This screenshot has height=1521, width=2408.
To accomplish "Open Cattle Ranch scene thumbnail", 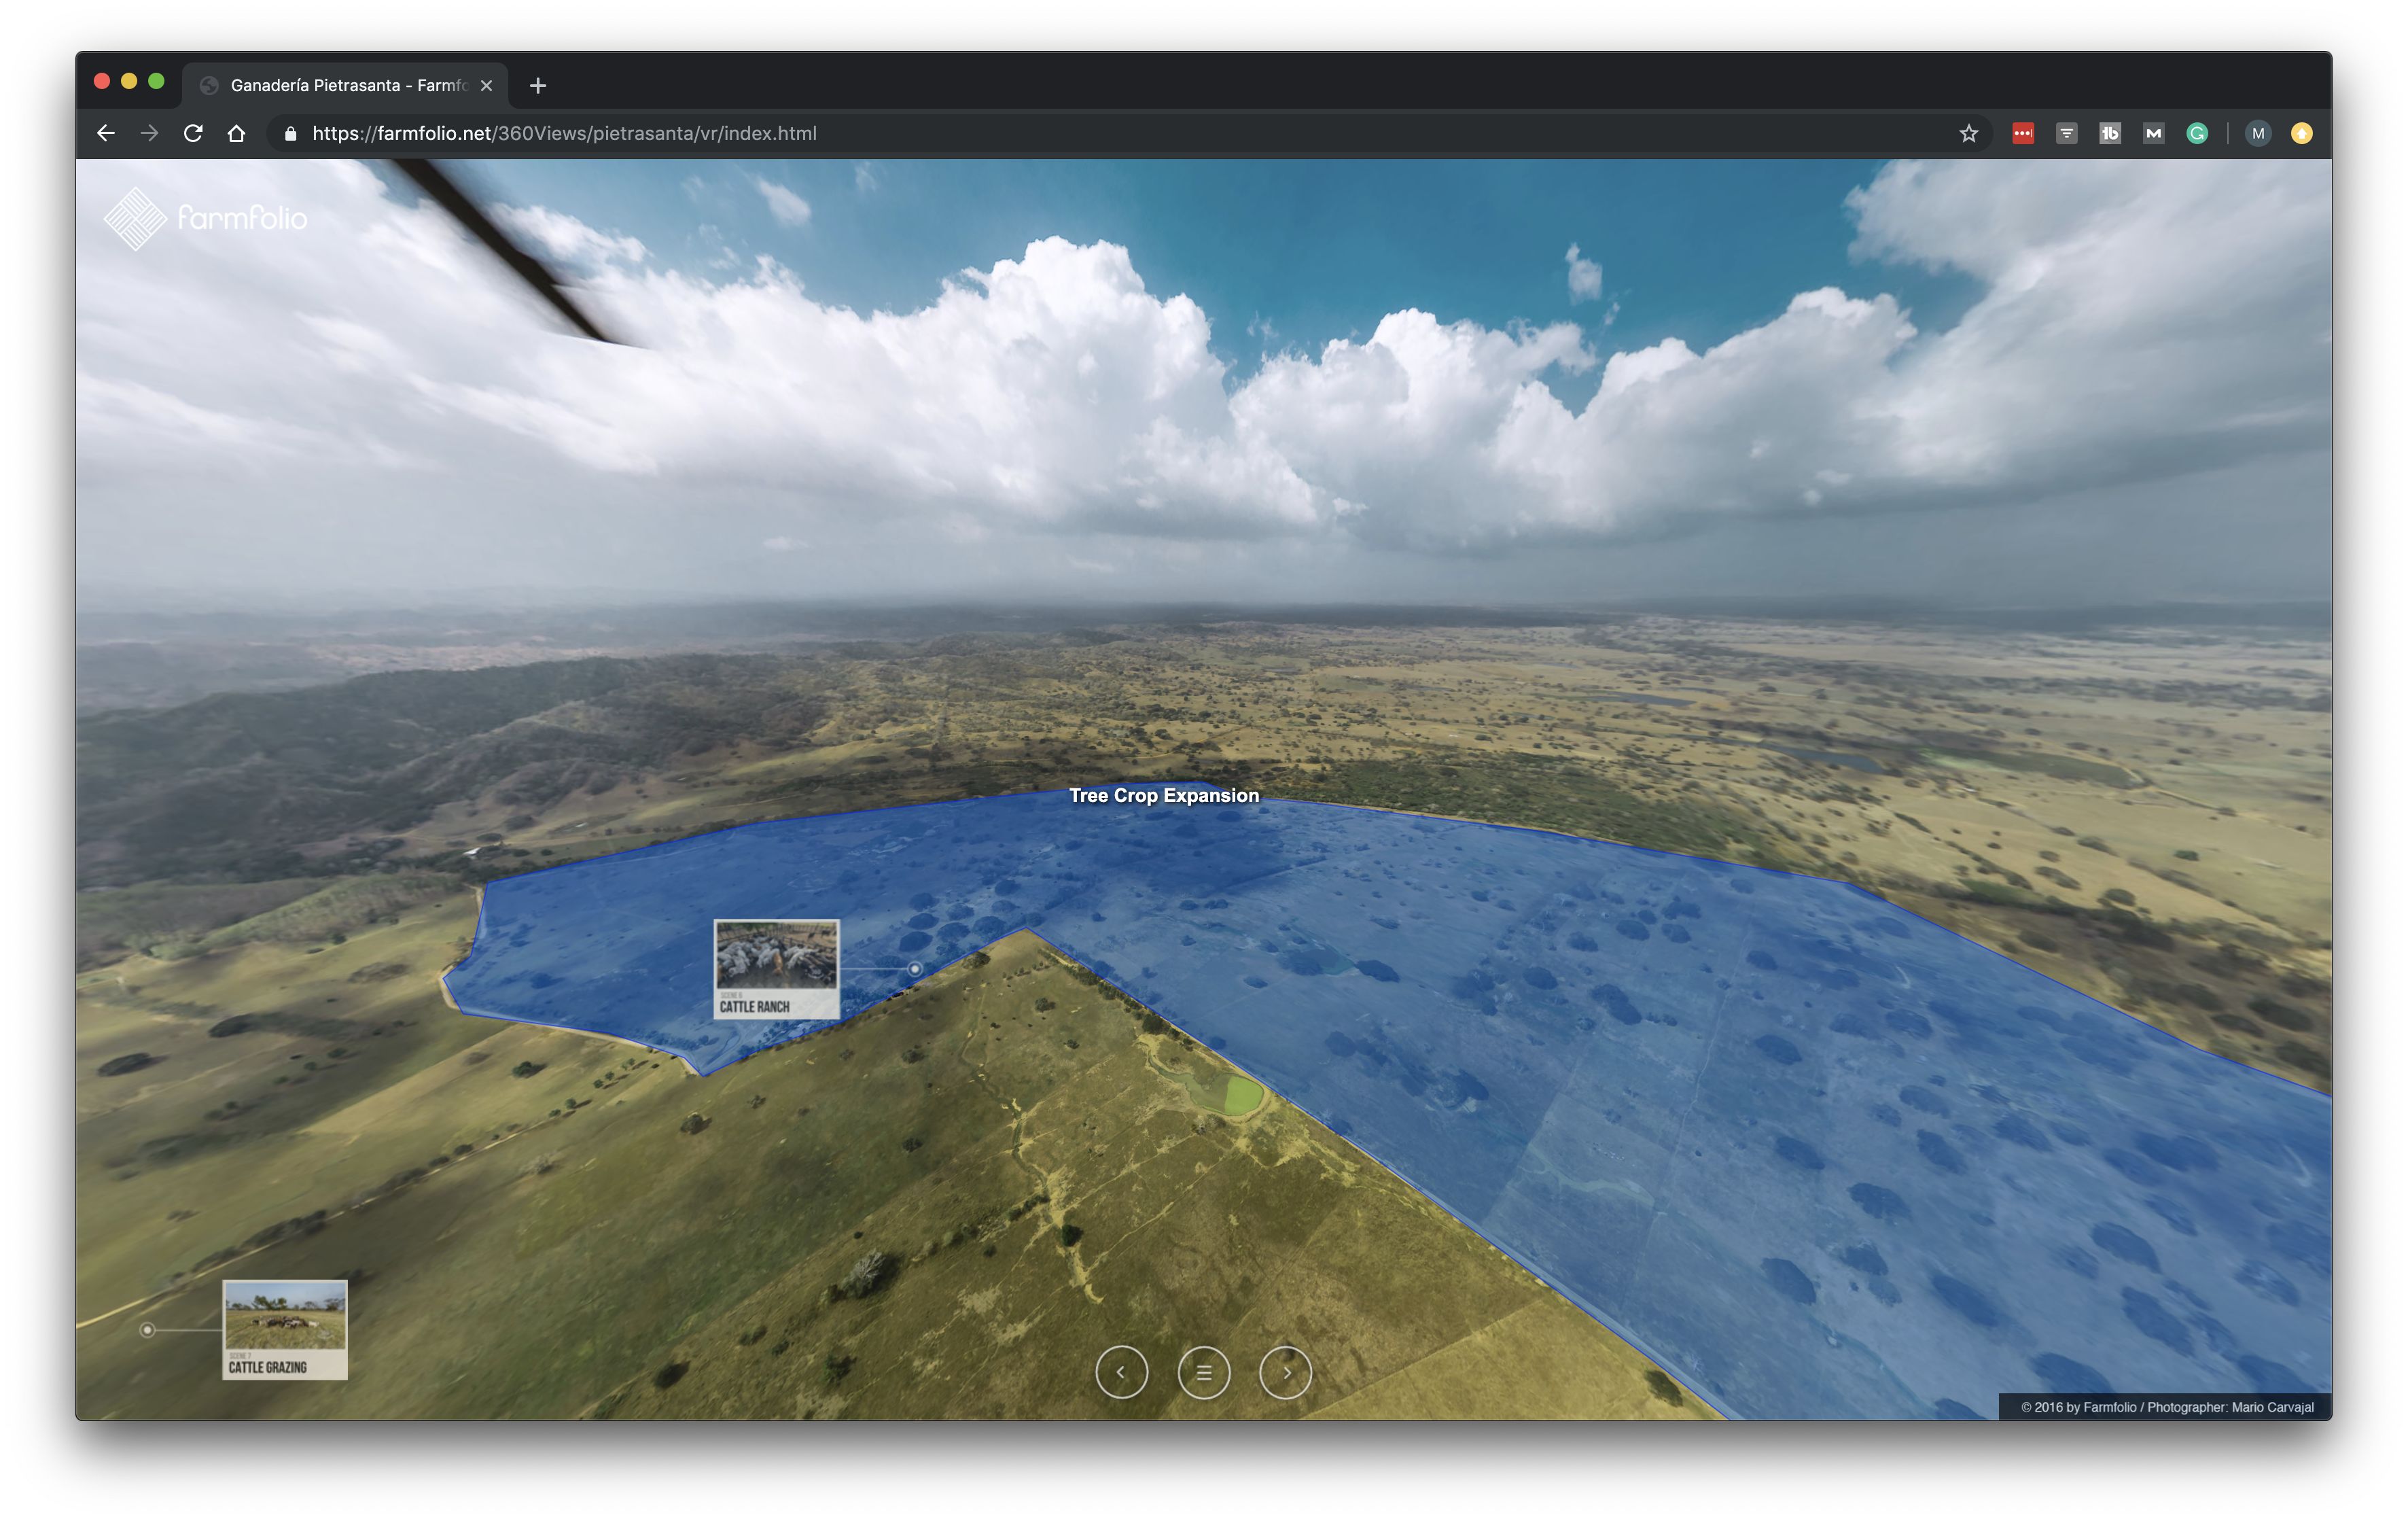I will pyautogui.click(x=776, y=968).
